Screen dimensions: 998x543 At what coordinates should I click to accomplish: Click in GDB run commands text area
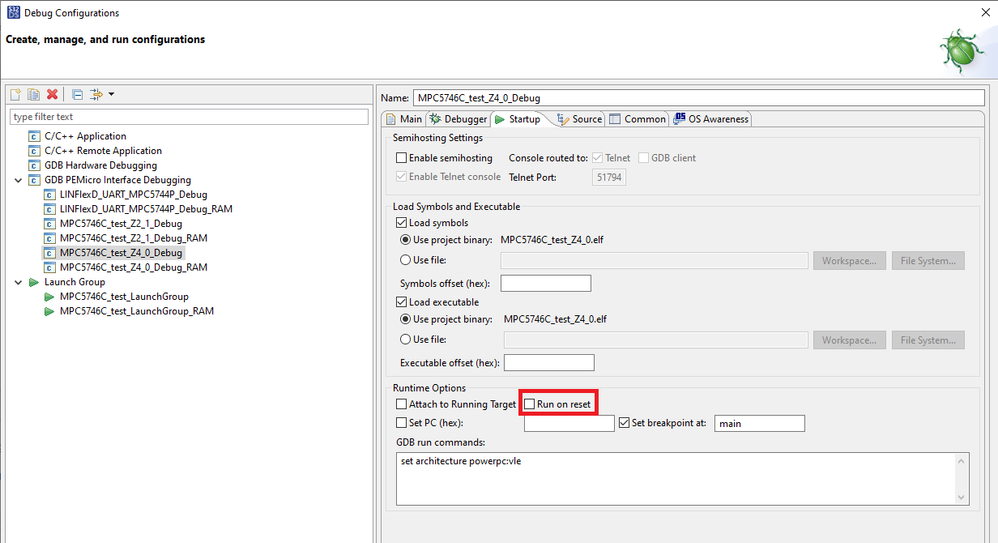pyautogui.click(x=676, y=479)
